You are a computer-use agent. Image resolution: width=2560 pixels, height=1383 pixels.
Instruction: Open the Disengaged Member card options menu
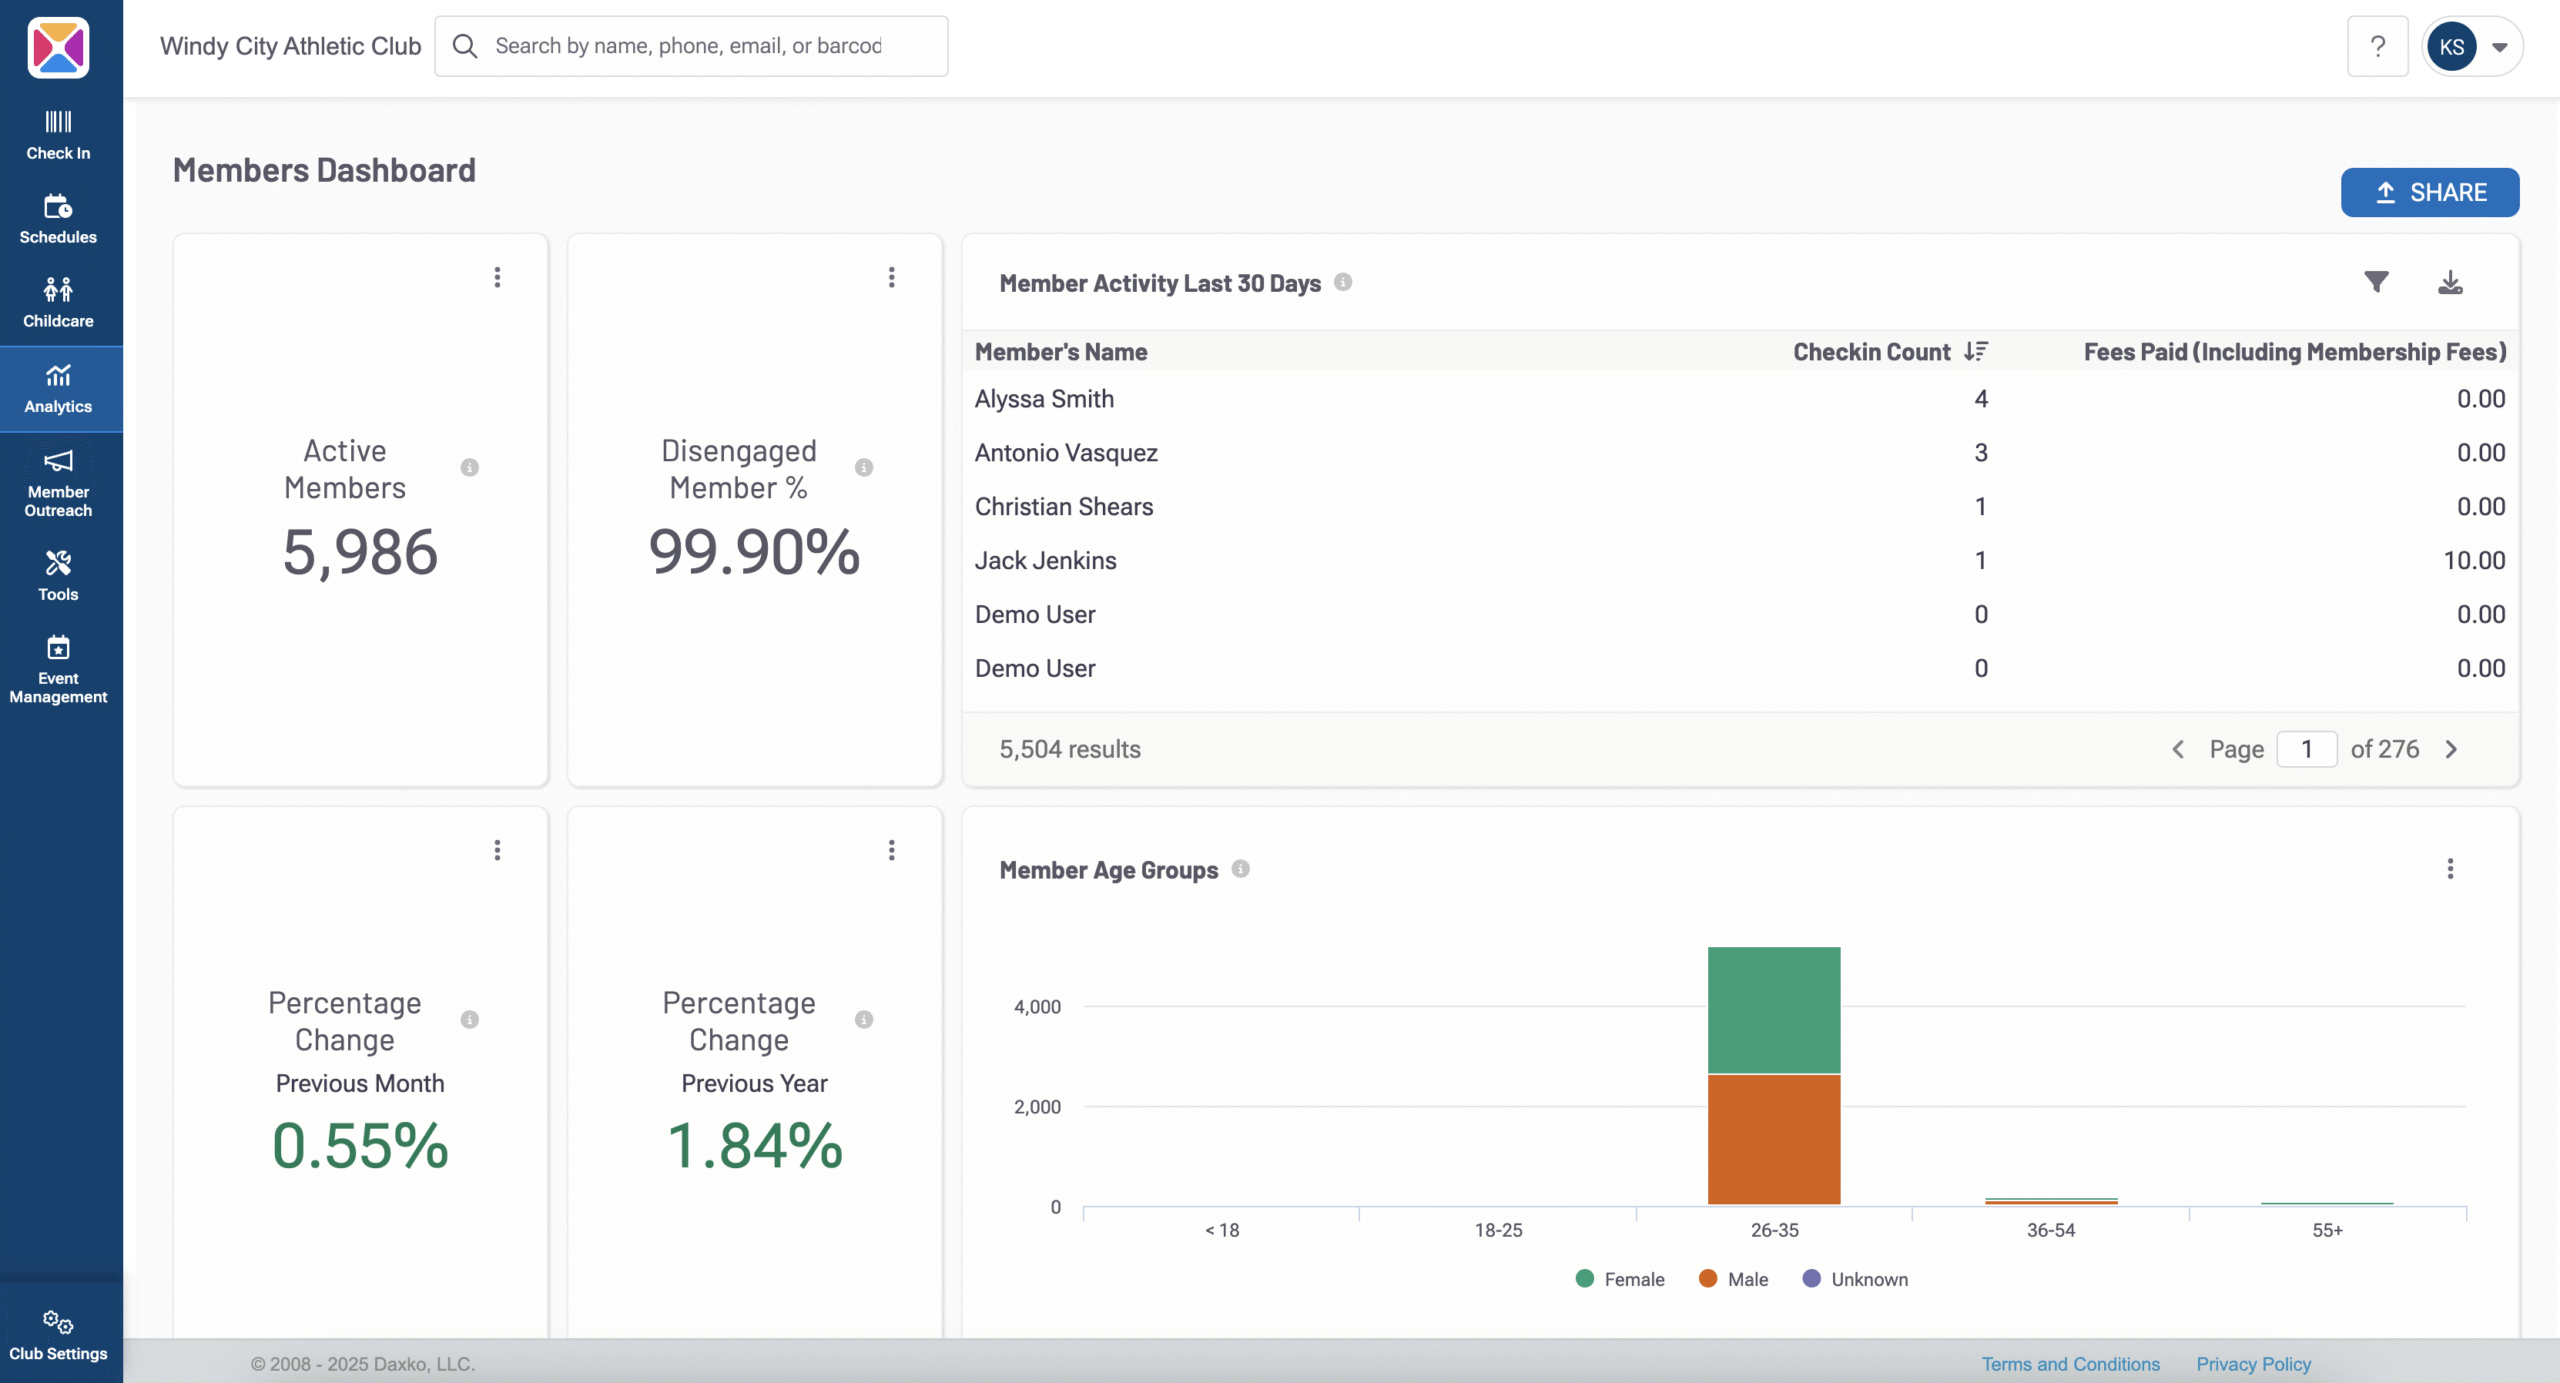click(891, 277)
